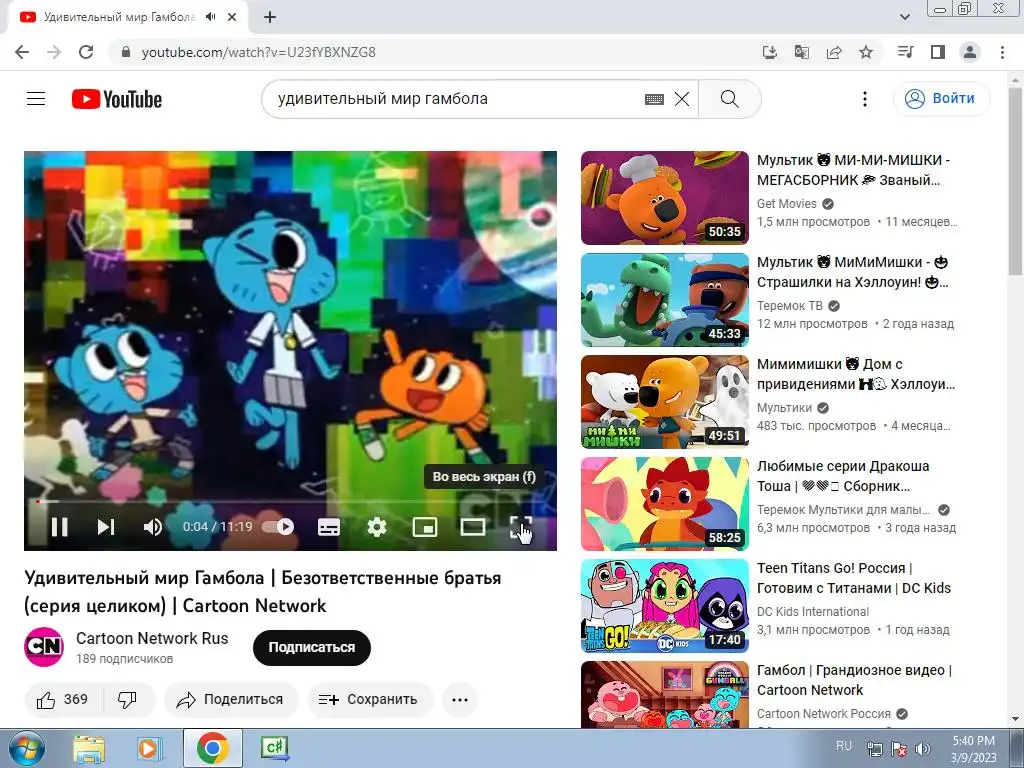Toggle Chrome side panel

(x=938, y=52)
